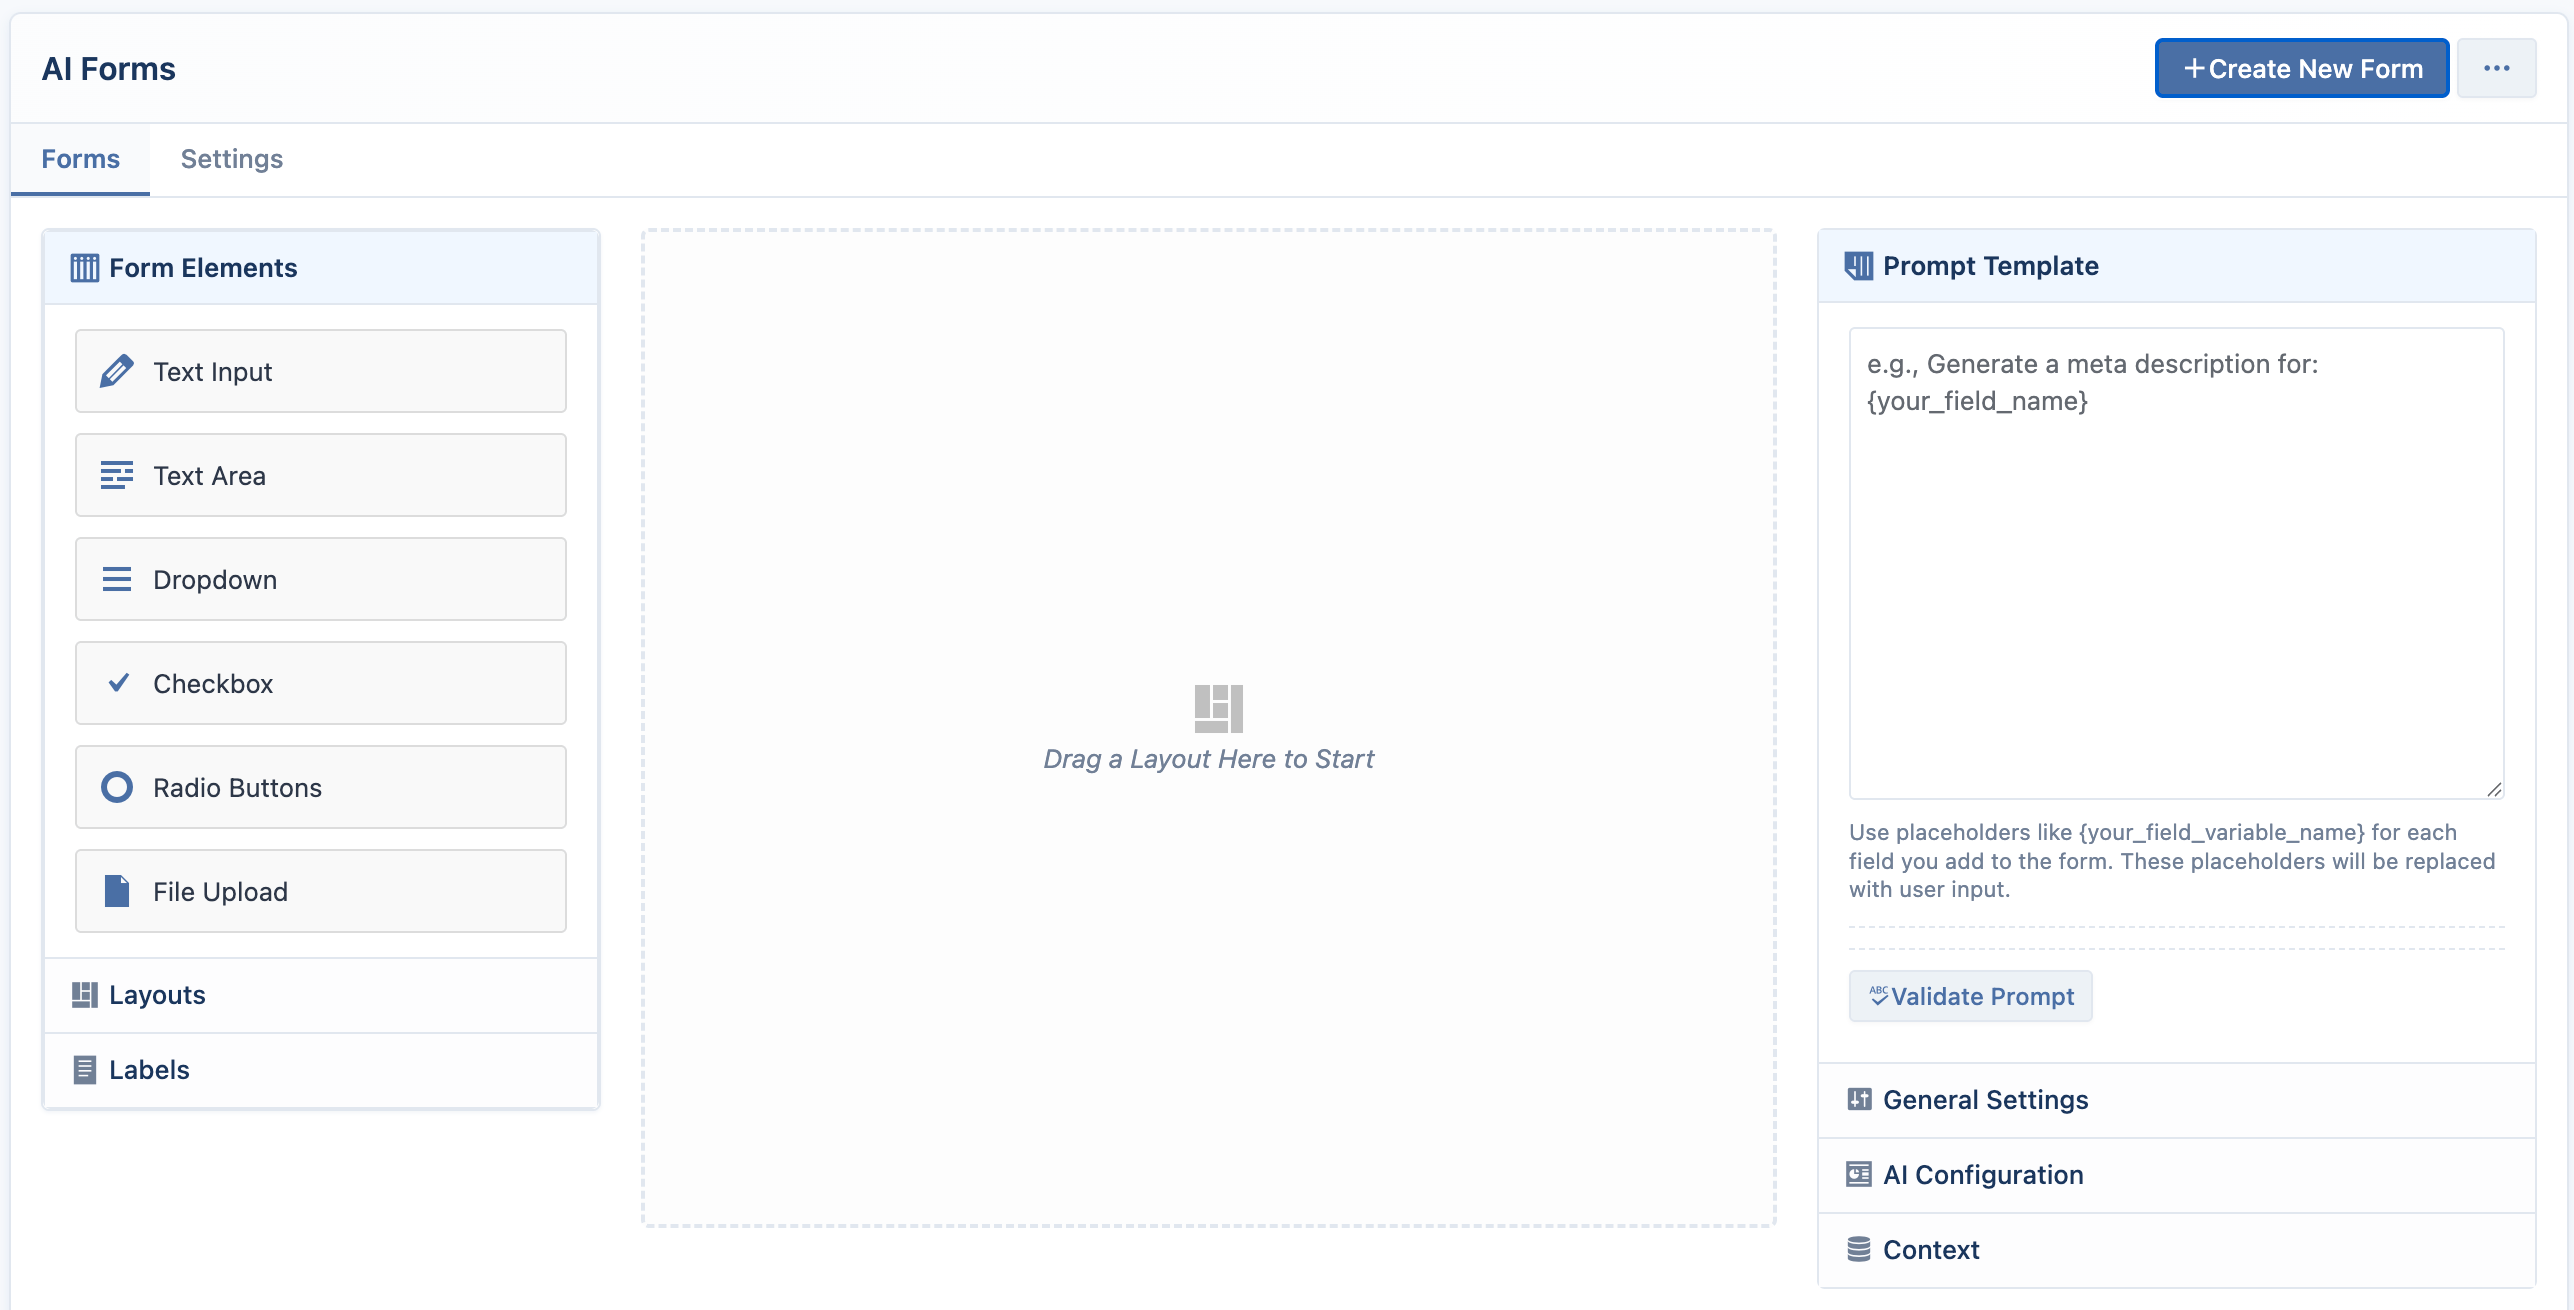Select the Radio Buttons element
The image size is (2574, 1310).
click(x=321, y=787)
